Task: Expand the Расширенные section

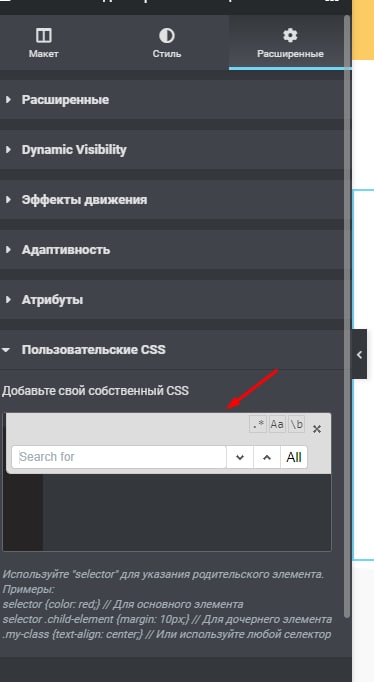Action: click(172, 100)
